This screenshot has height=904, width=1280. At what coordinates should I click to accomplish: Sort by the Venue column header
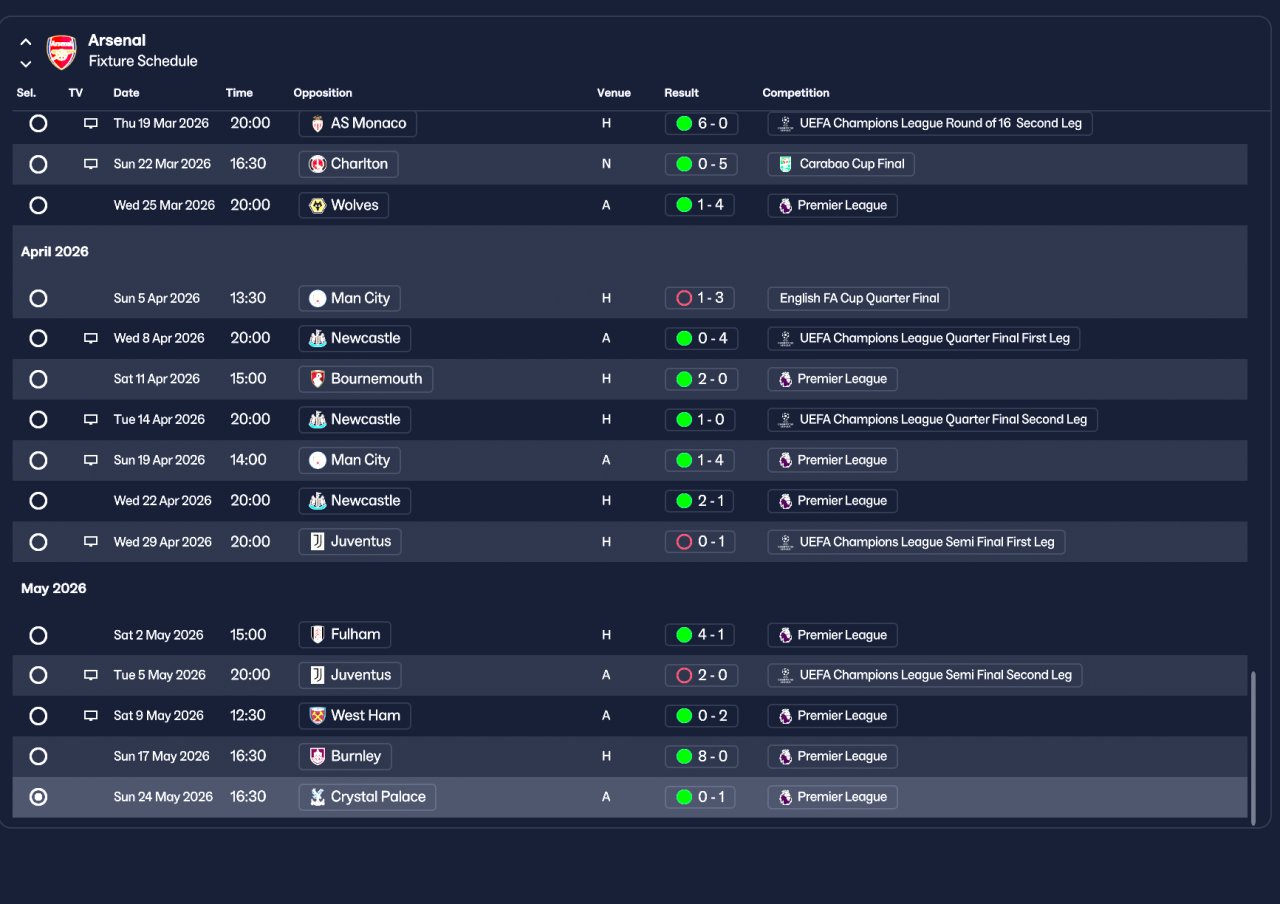point(614,93)
